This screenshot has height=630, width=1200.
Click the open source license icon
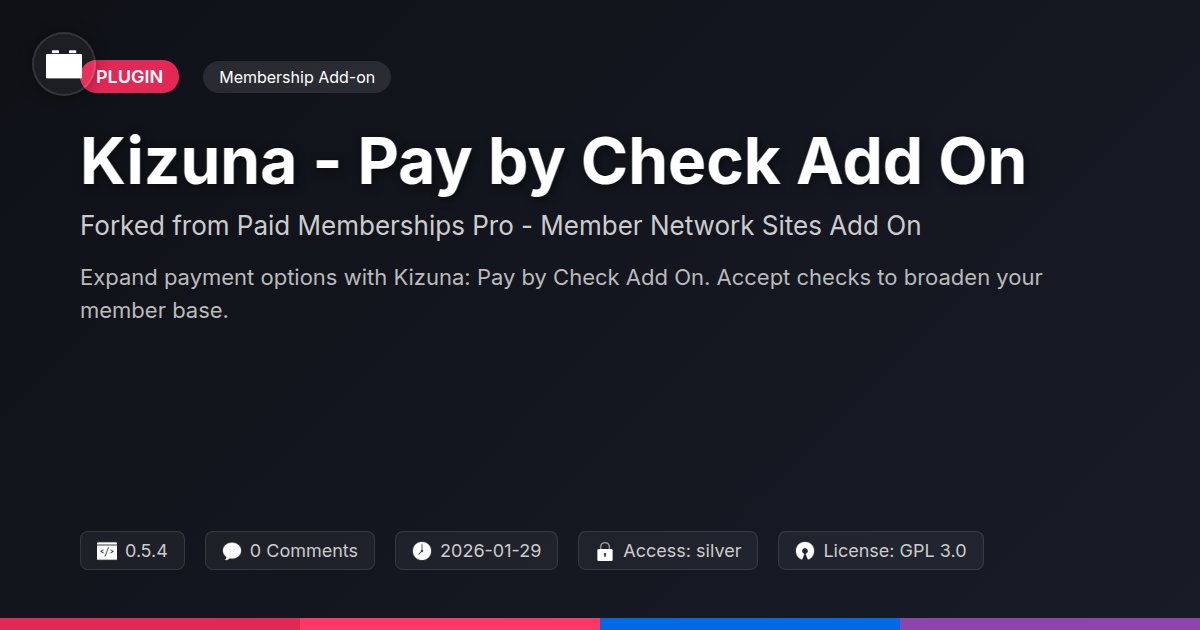coord(805,551)
